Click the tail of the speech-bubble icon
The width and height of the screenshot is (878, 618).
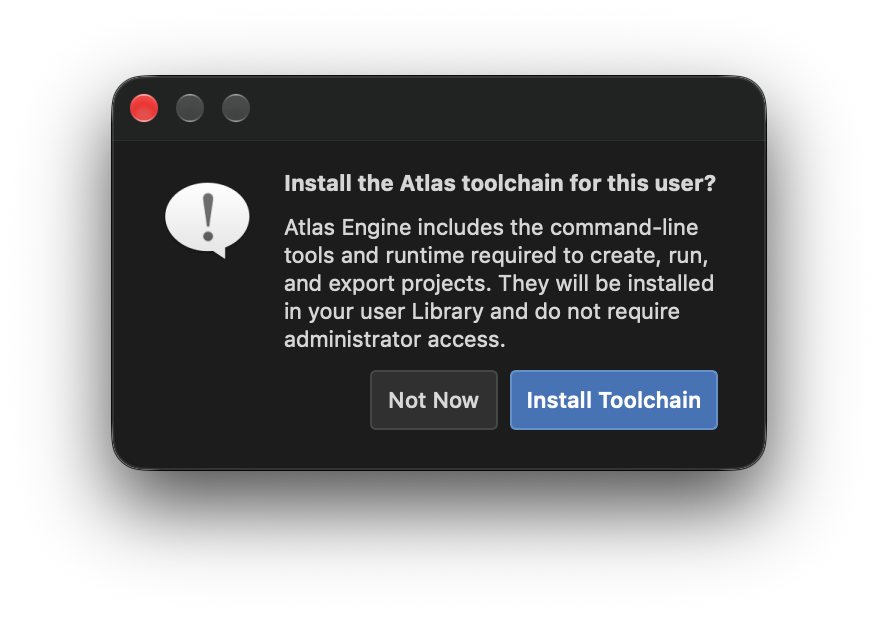pyautogui.click(x=219, y=252)
